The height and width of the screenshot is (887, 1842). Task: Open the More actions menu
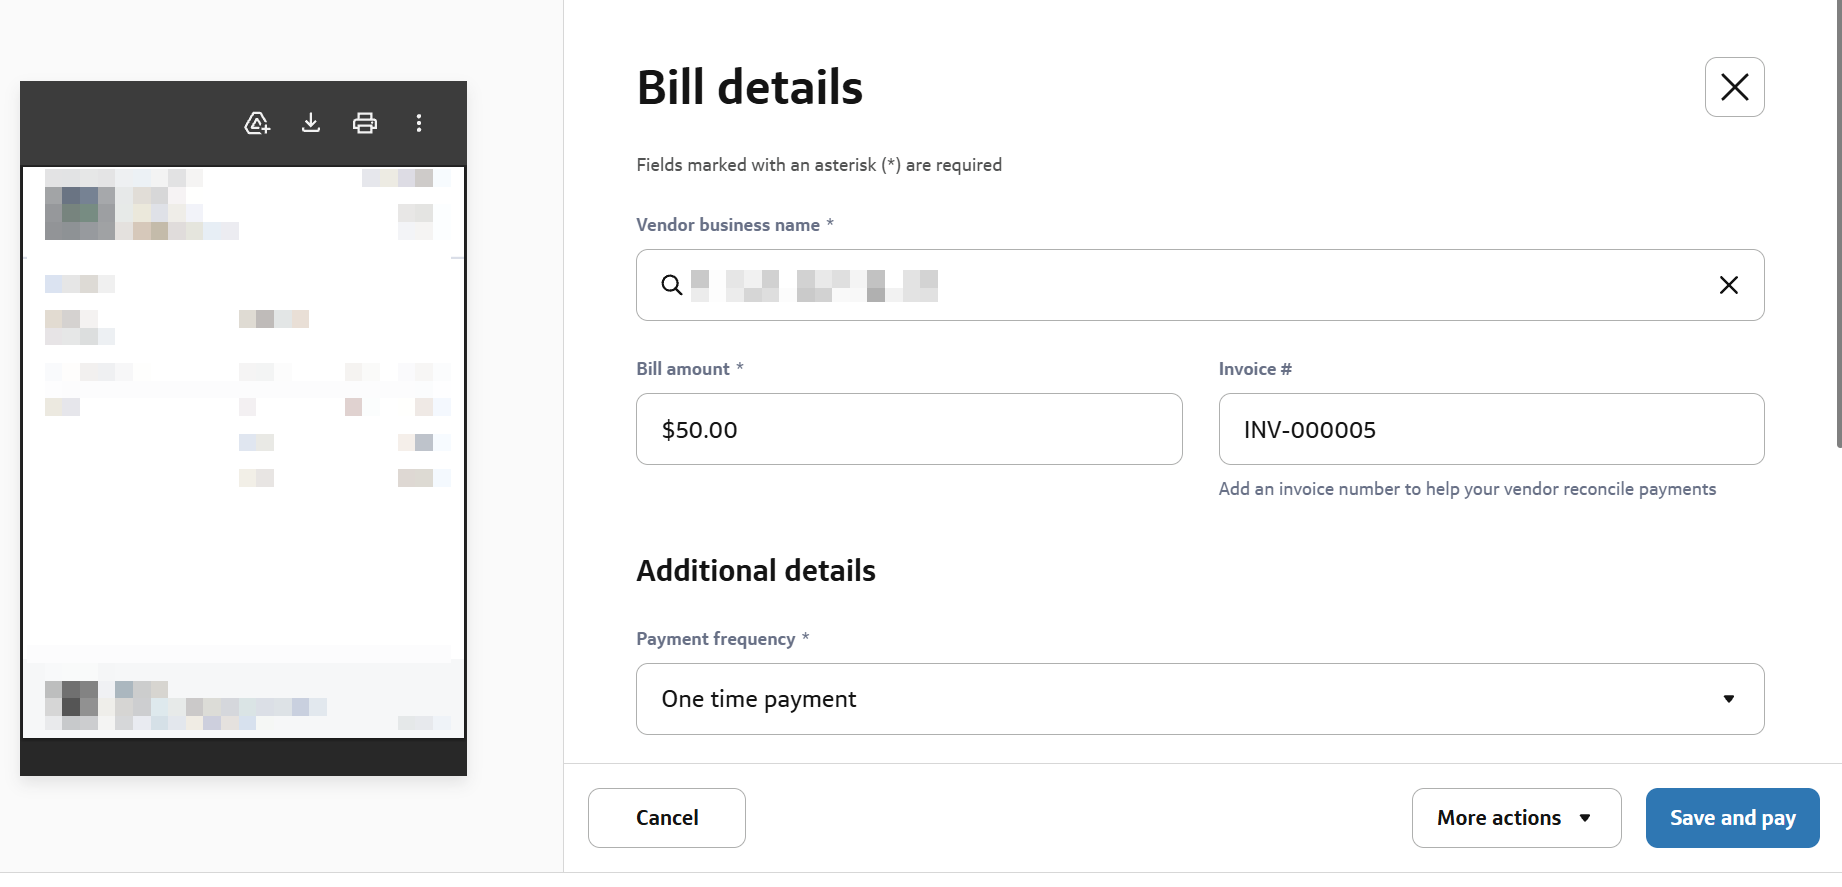point(1498,818)
